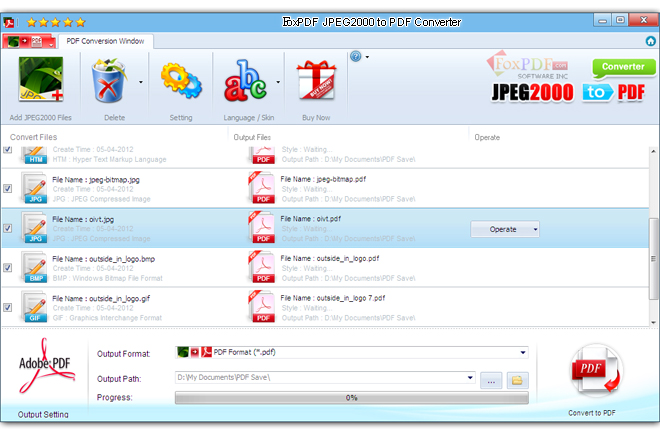Click the FoxPDF app icon in title bar
Image resolution: width=660 pixels, height=430 pixels.
[9, 22]
